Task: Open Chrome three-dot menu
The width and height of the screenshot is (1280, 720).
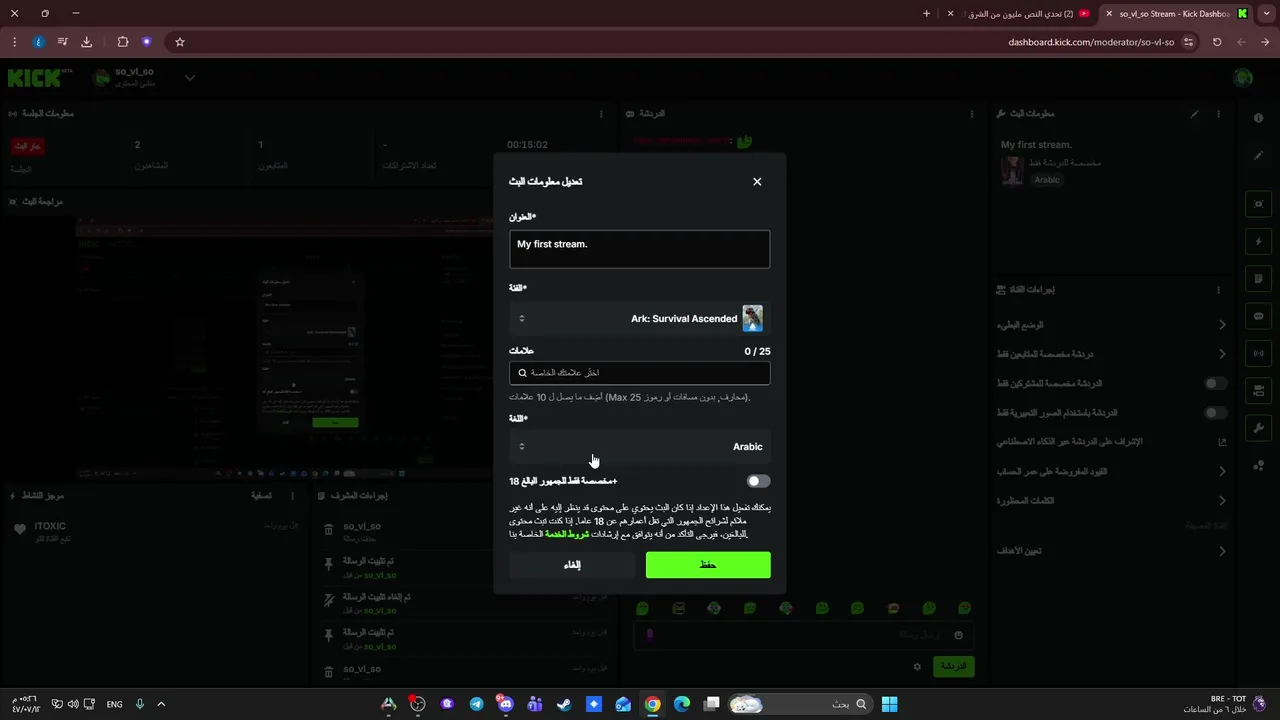Action: (x=14, y=42)
